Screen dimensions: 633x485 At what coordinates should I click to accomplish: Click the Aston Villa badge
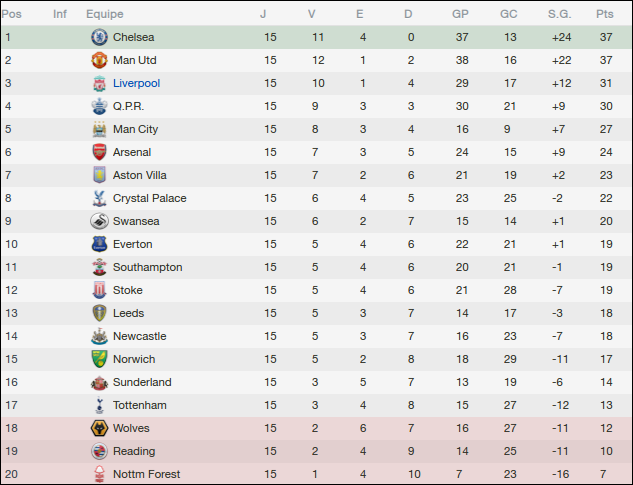(98, 175)
